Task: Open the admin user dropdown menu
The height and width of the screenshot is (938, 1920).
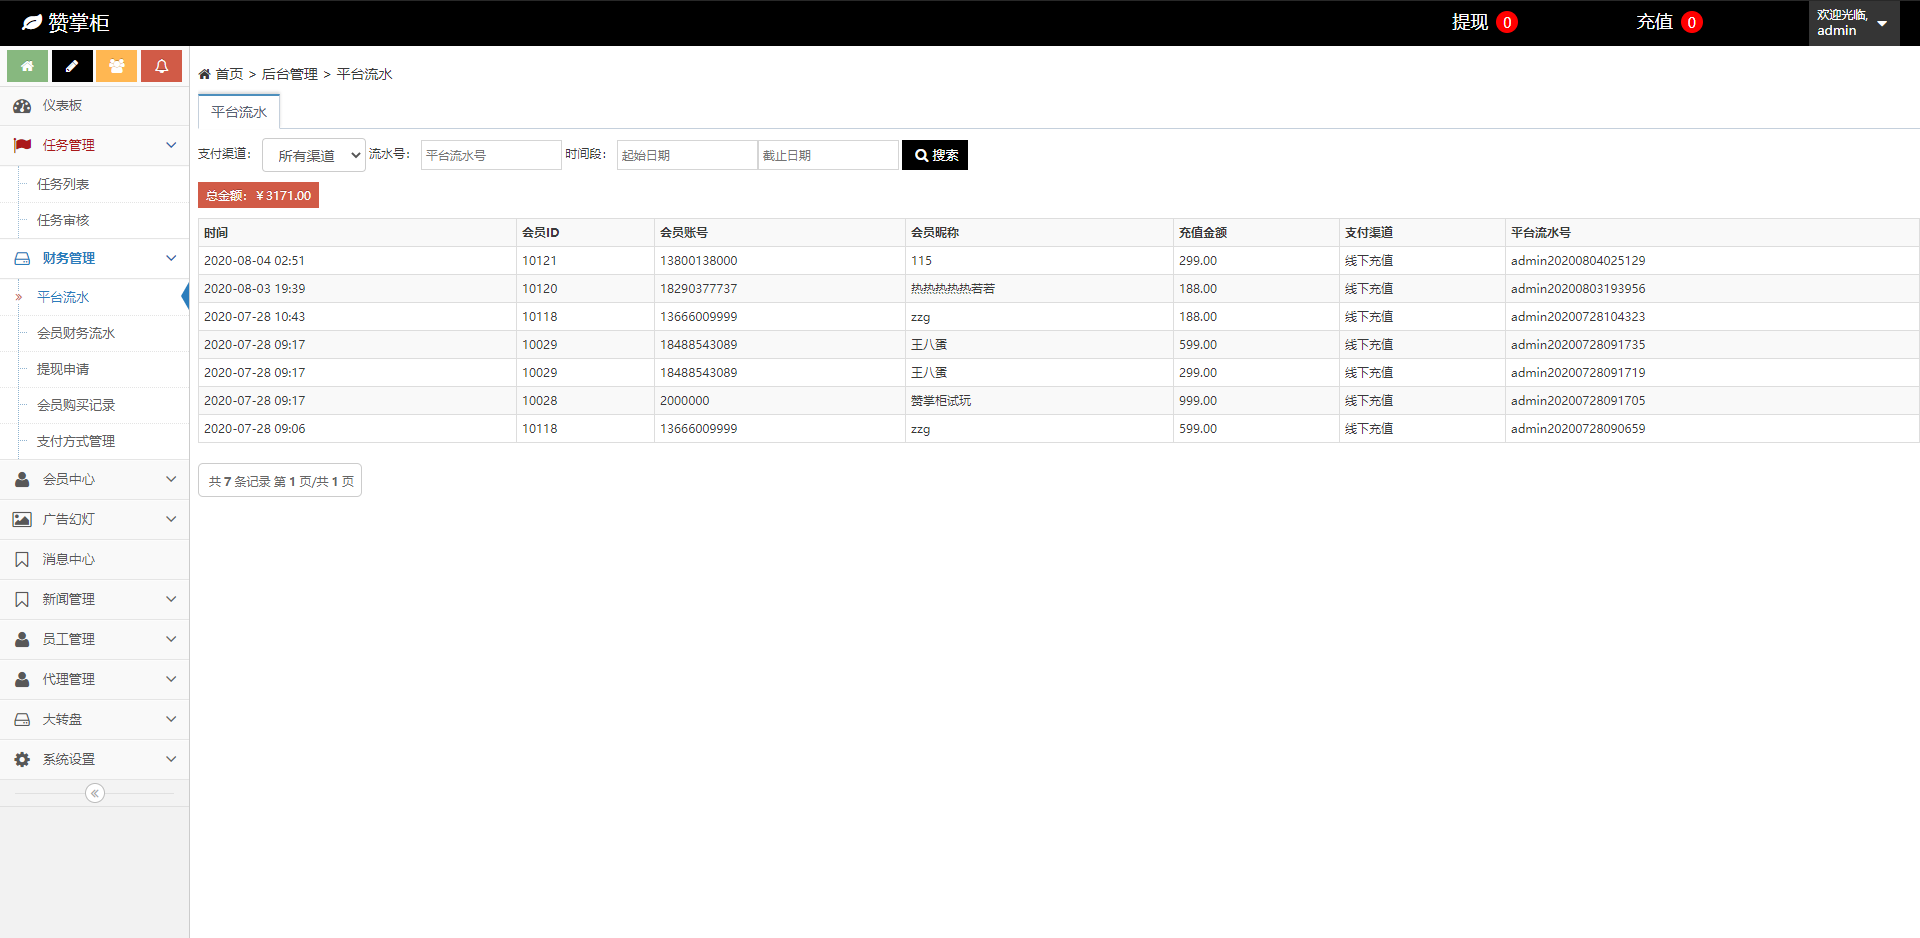Action: point(1853,23)
